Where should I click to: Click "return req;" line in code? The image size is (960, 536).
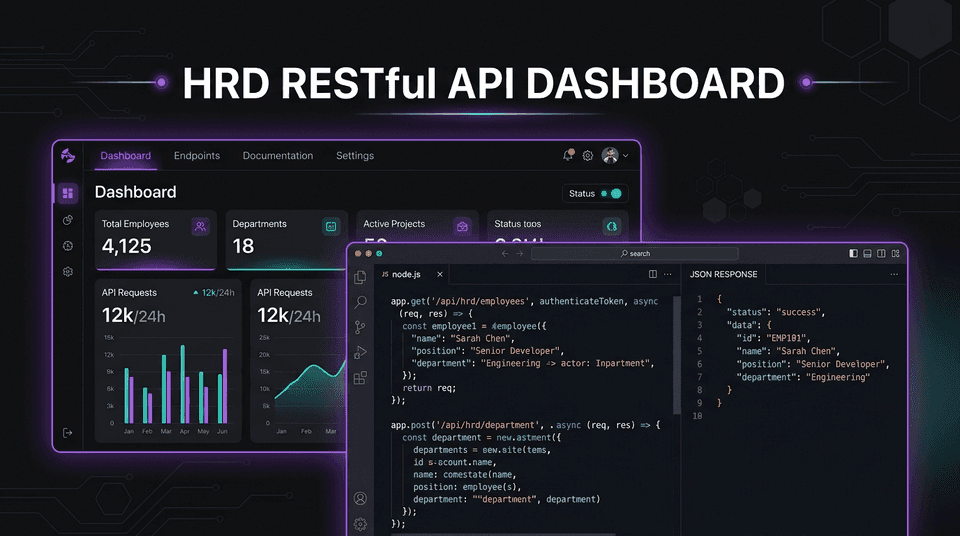(x=429, y=388)
